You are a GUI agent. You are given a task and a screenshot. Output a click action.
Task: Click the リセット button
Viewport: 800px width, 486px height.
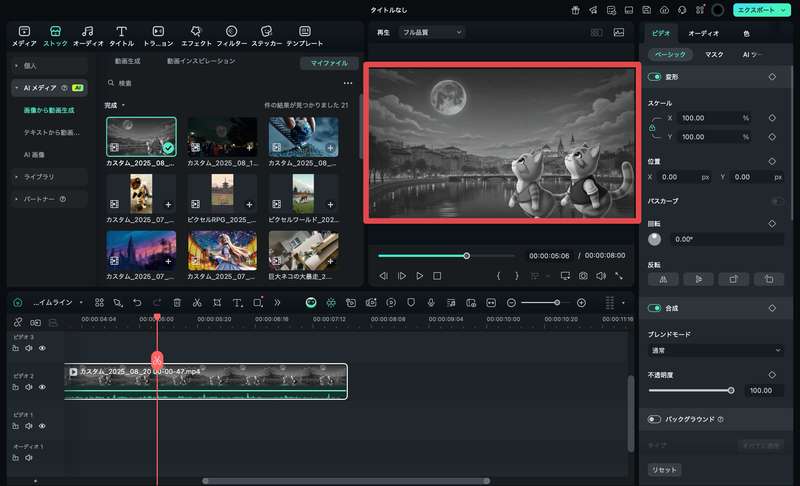click(x=664, y=470)
